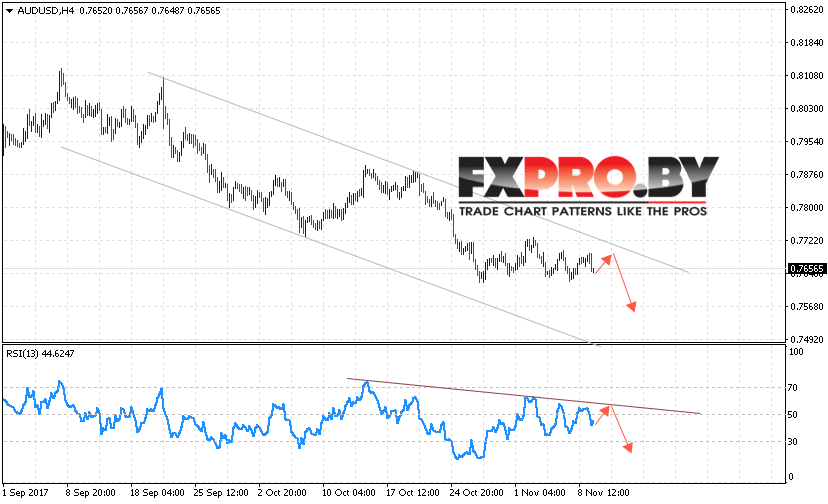Click price level 0.81080 on the axis
Viewport: 828px width, 504px height.
[x=807, y=76]
